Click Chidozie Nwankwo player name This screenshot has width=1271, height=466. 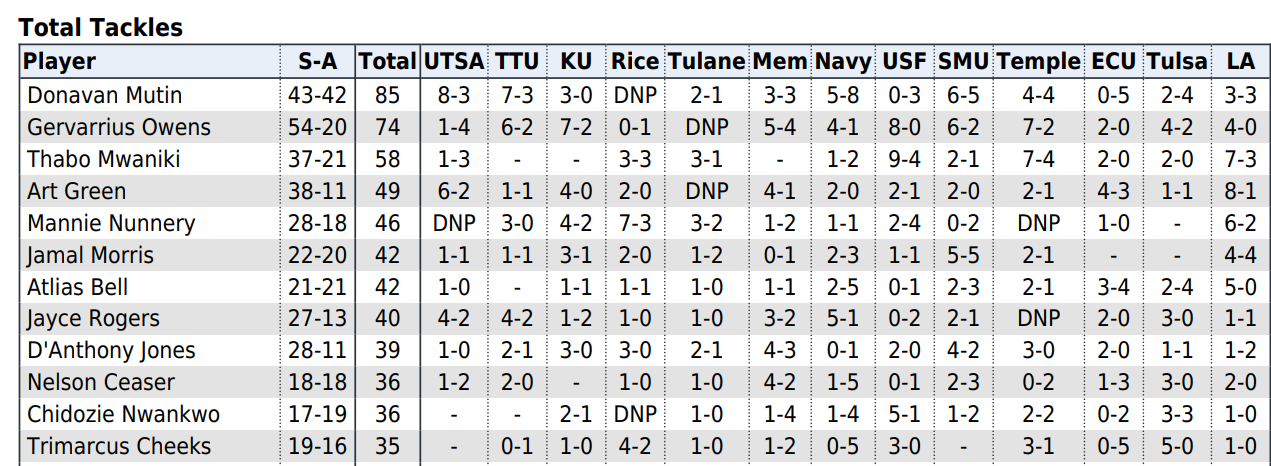pyautogui.click(x=124, y=414)
